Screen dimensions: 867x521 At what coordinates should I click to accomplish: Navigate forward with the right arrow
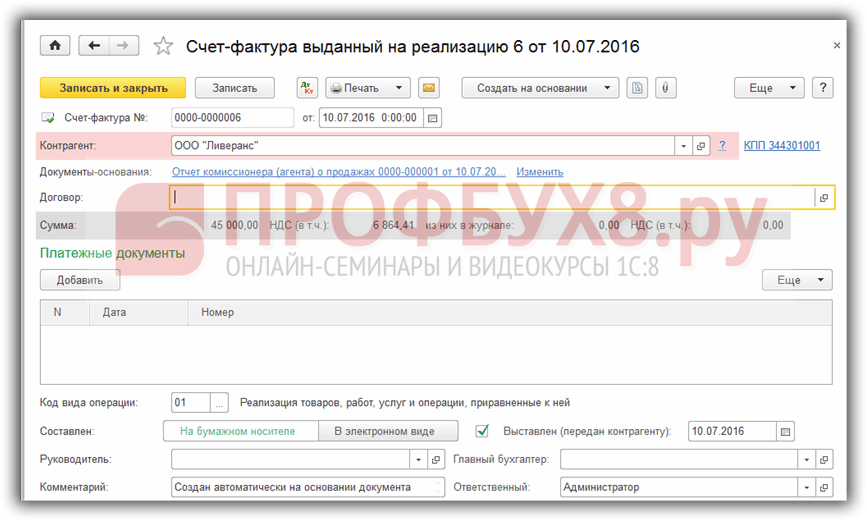[x=123, y=45]
